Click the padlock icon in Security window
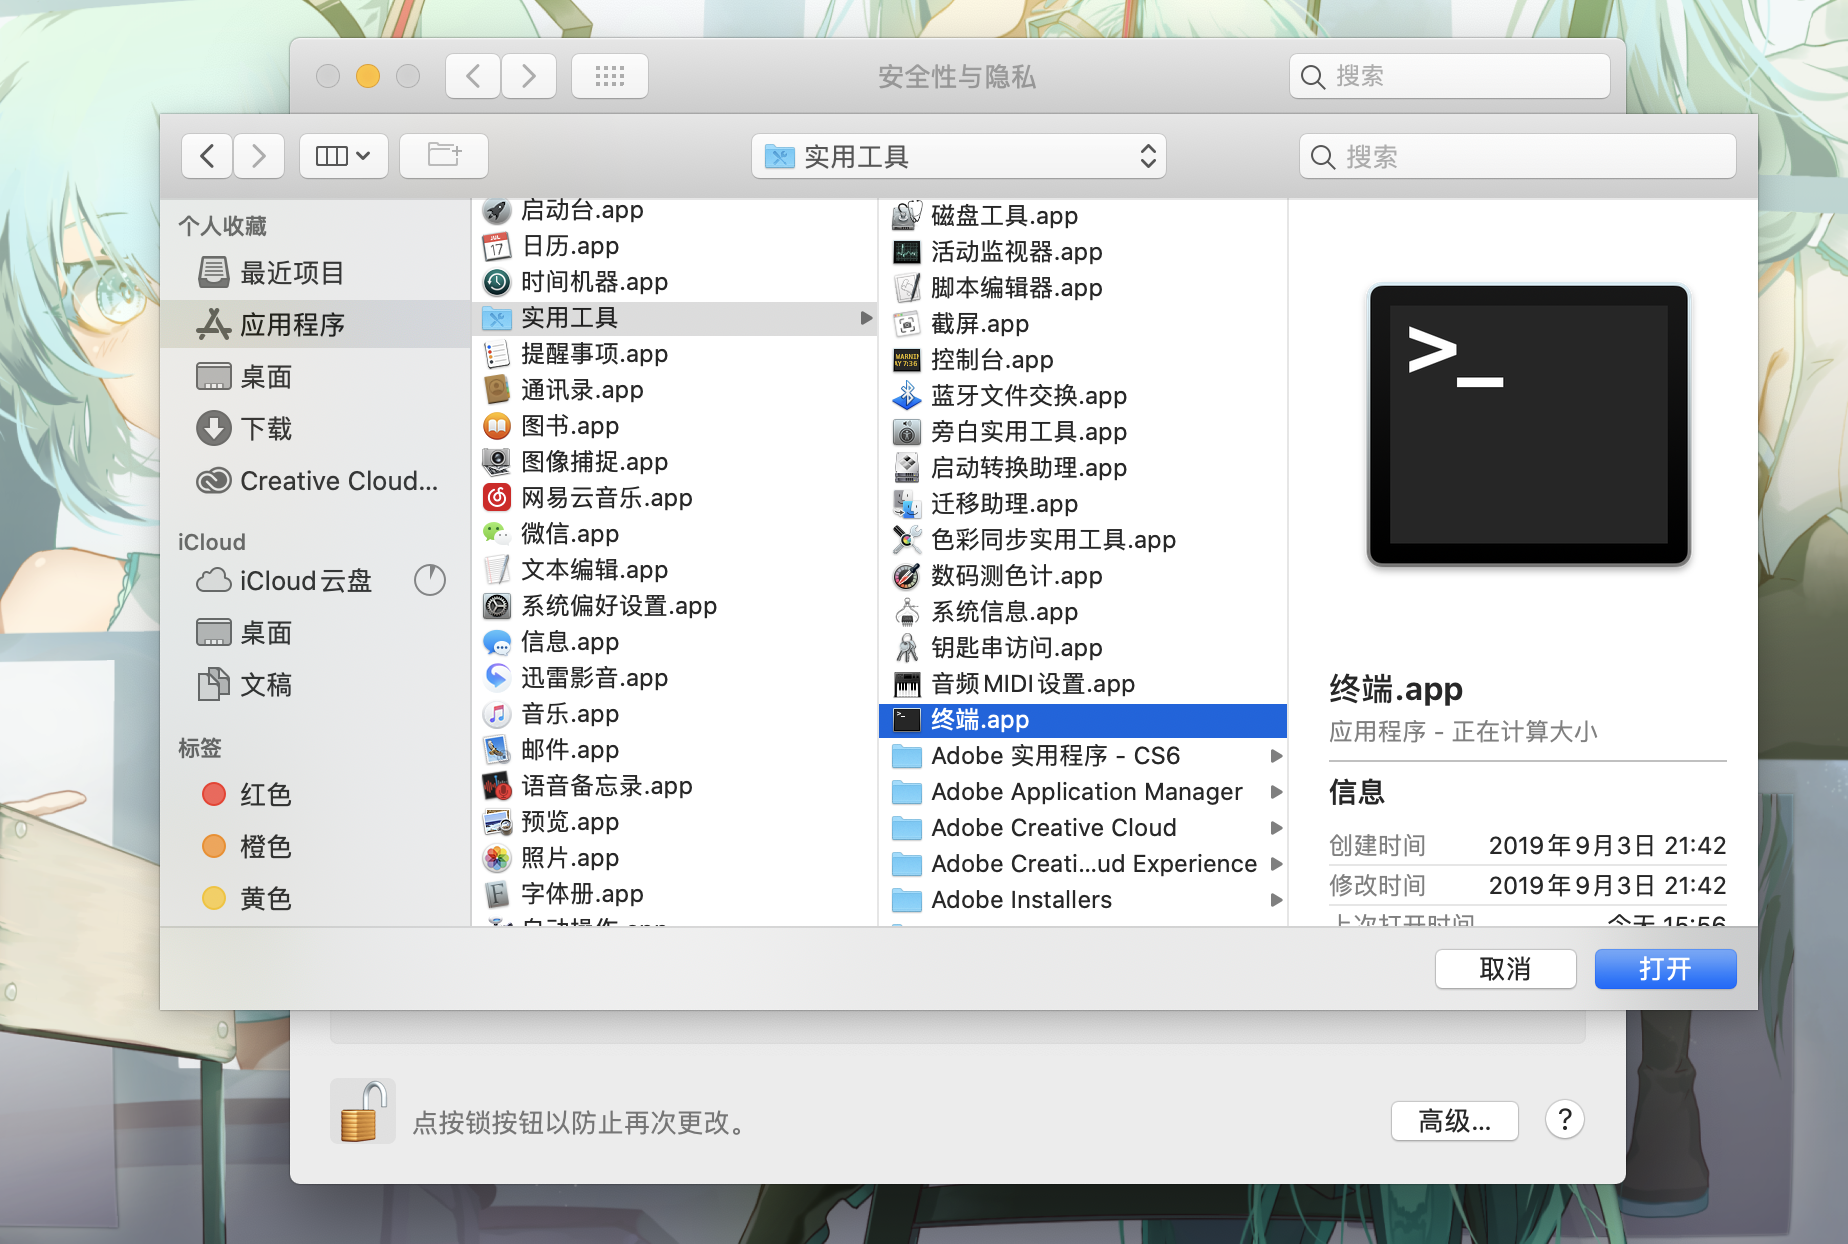This screenshot has width=1848, height=1244. point(362,1111)
